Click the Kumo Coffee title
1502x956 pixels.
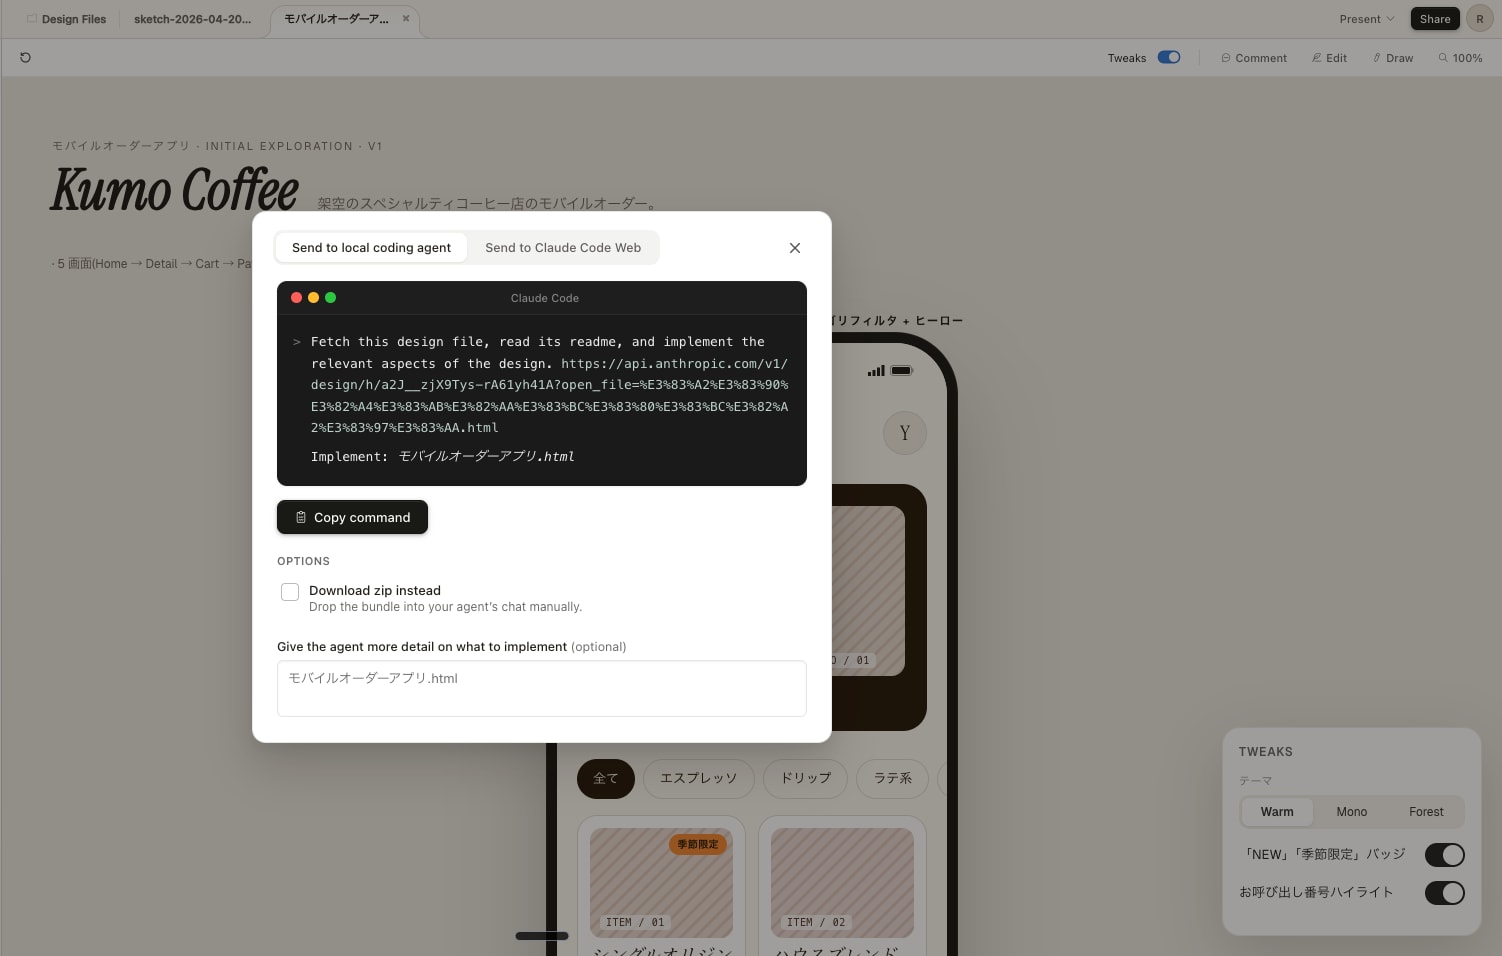(175, 190)
